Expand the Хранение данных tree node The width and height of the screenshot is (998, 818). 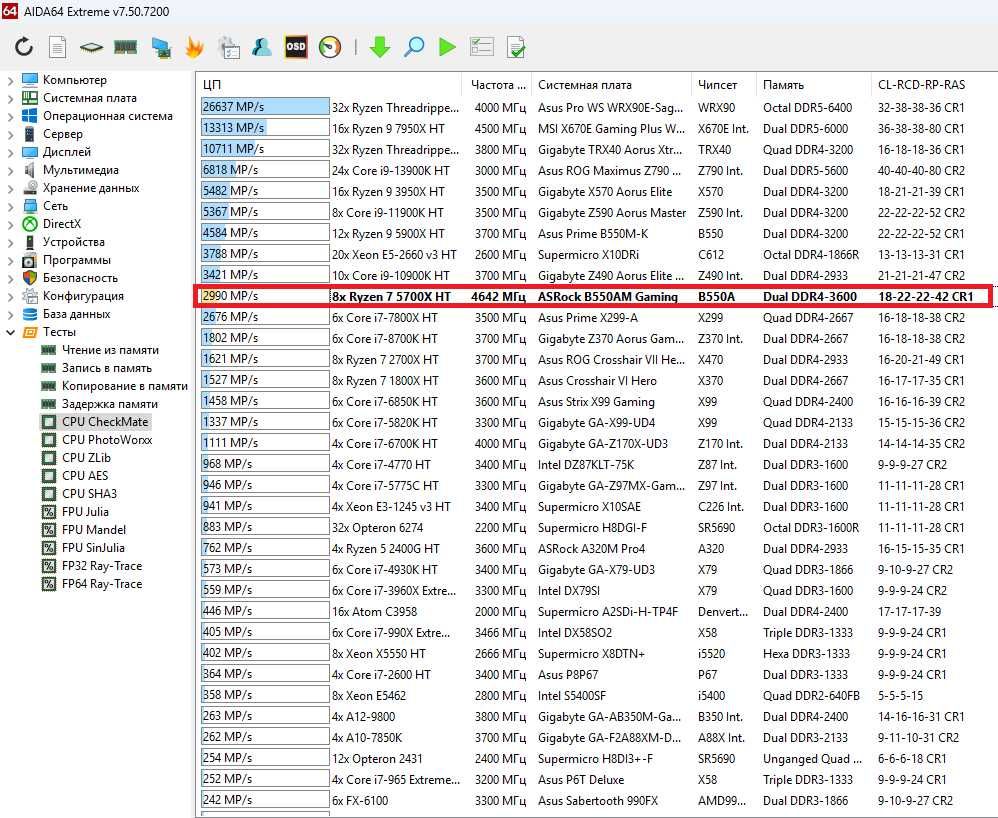tap(10, 188)
